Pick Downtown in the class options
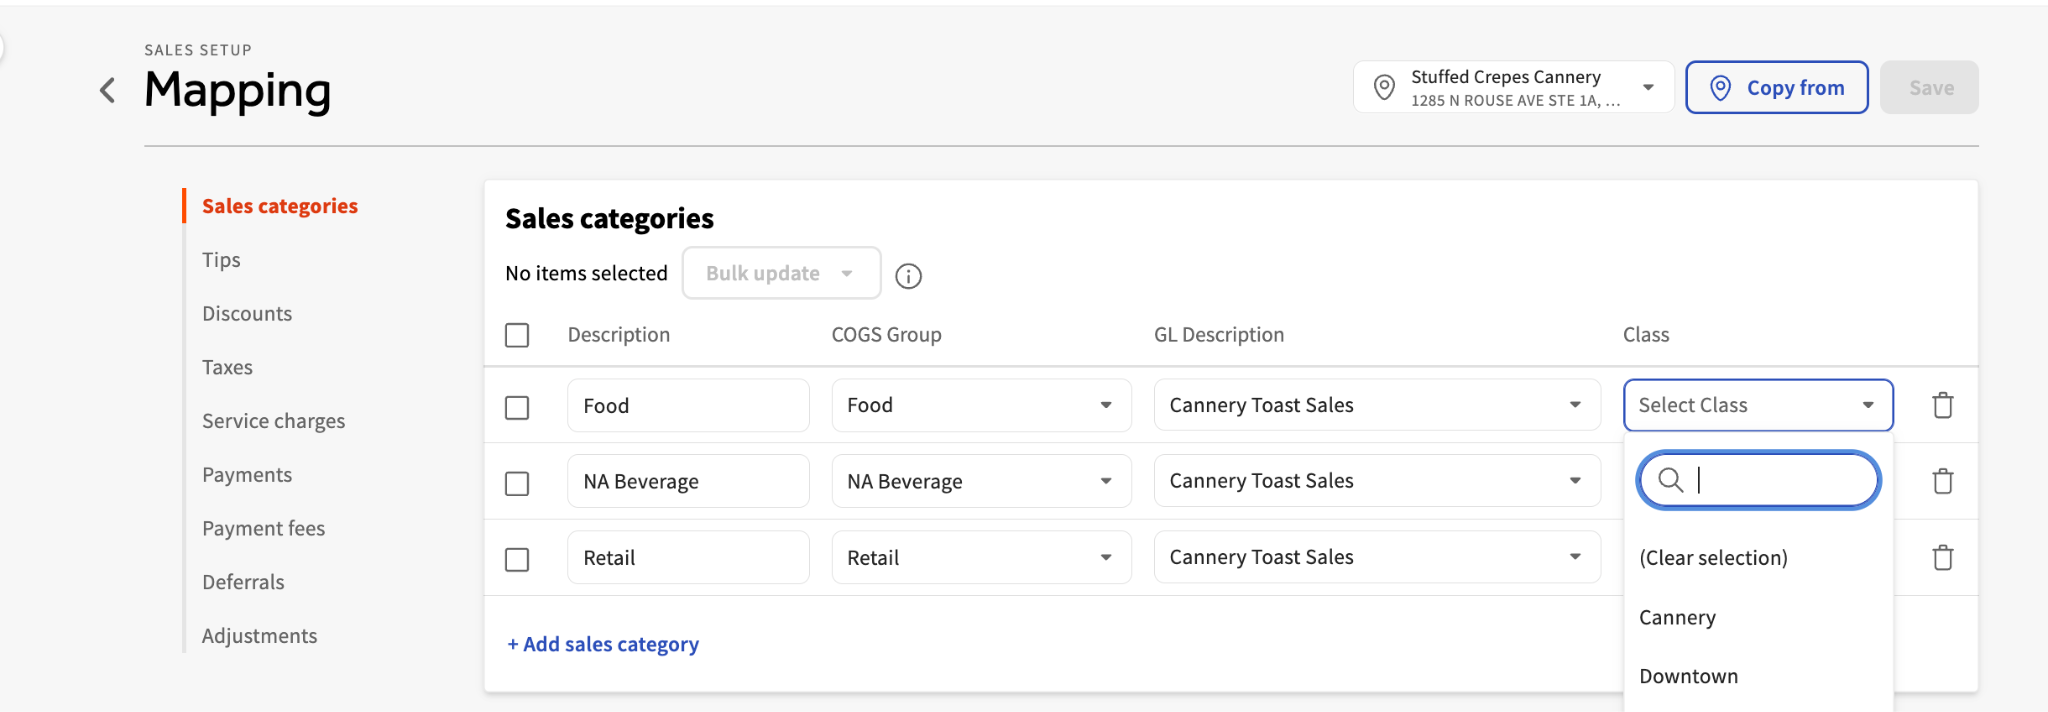 [1688, 677]
